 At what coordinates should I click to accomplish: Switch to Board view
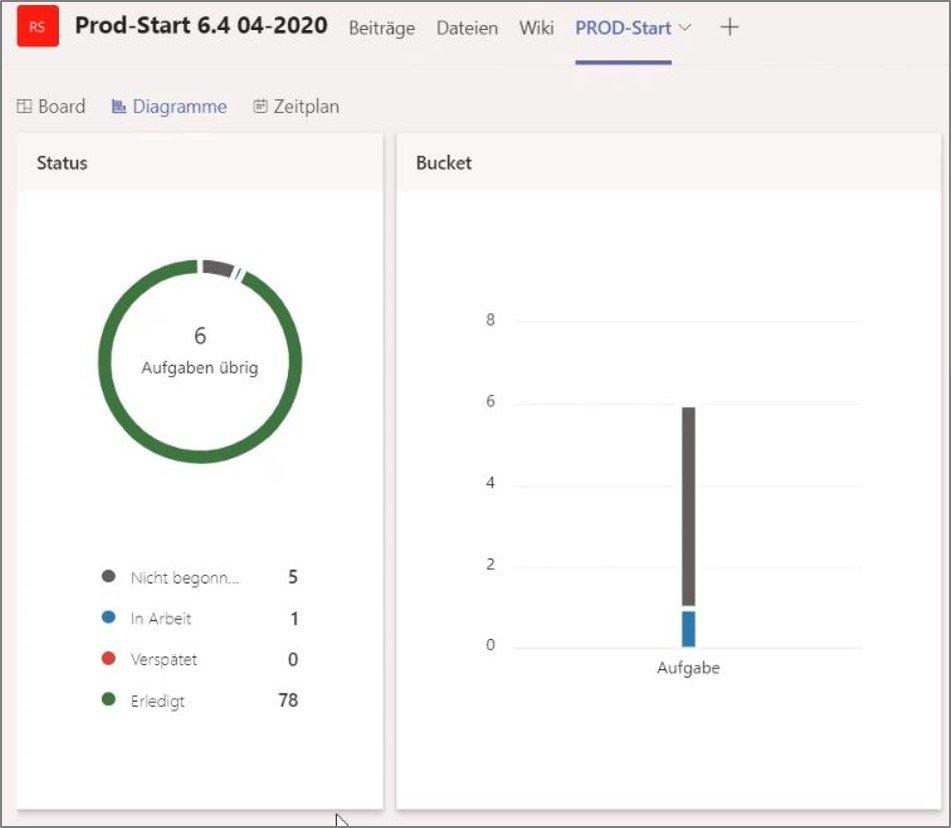(x=61, y=106)
